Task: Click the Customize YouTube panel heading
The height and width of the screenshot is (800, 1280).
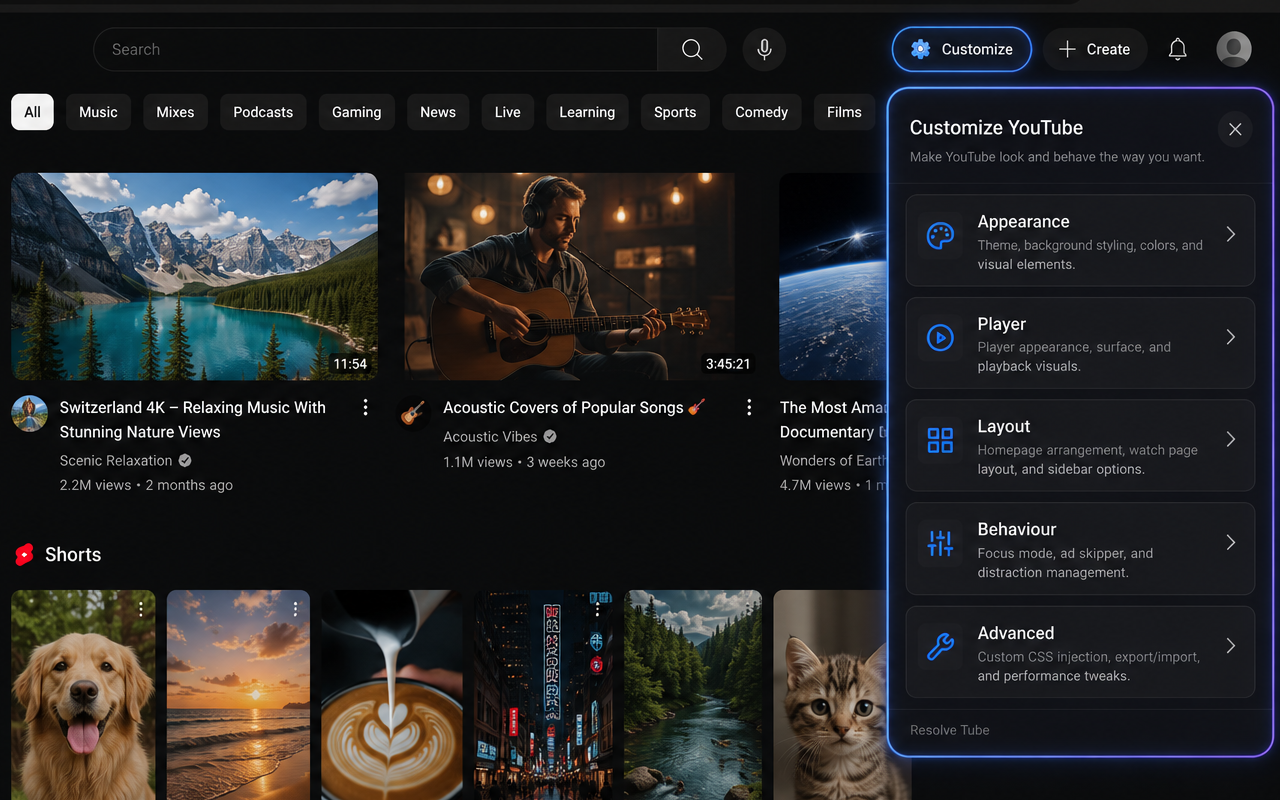Action: [996, 128]
